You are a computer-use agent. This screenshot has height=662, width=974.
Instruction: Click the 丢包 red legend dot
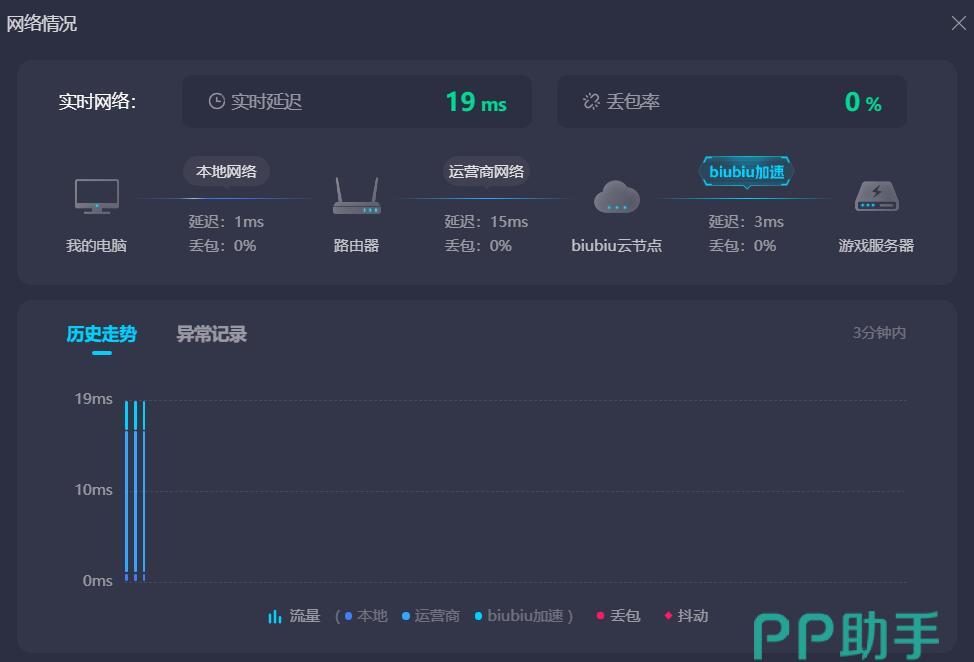[600, 615]
